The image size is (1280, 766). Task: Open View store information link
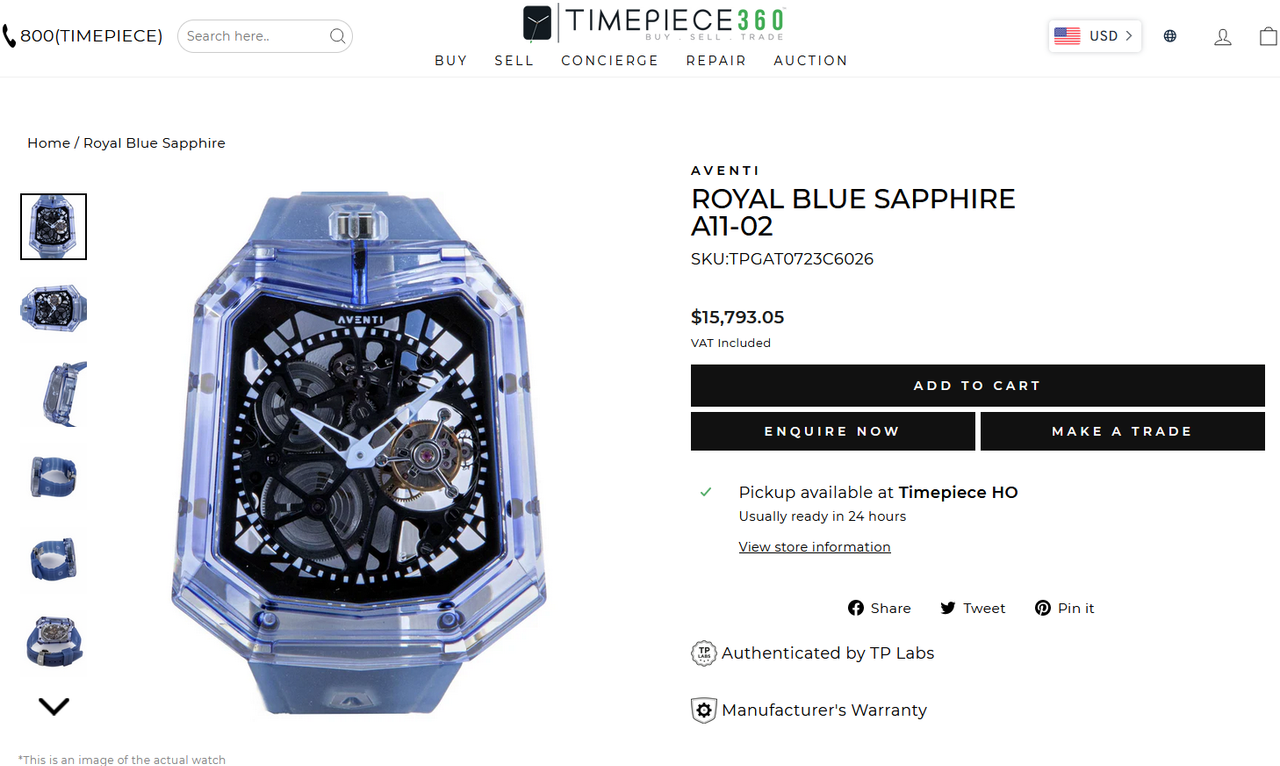[814, 547]
